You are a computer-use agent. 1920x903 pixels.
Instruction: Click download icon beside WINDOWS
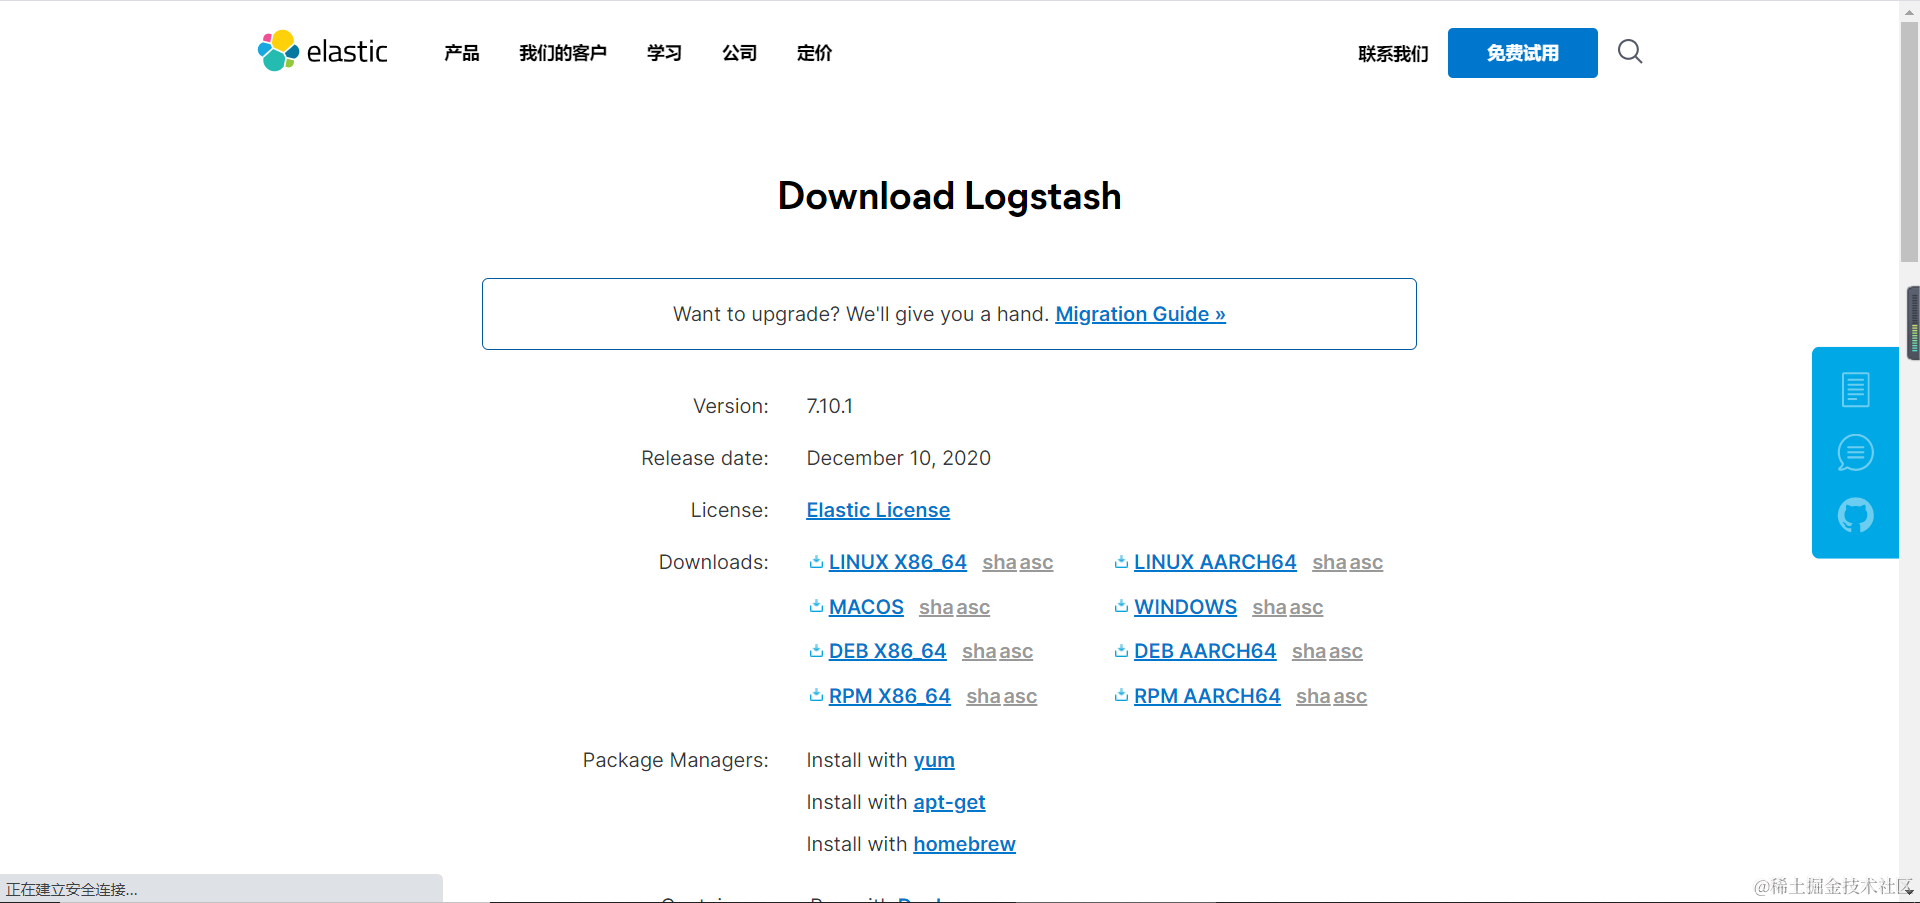pos(1121,607)
